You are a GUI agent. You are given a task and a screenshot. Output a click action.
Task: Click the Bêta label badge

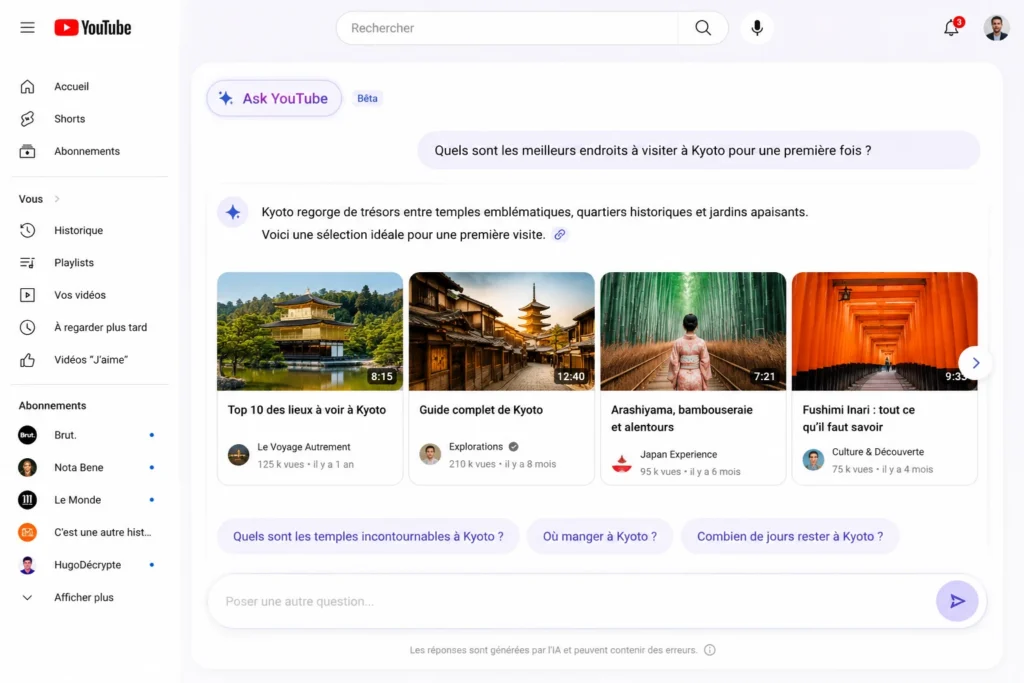(367, 99)
